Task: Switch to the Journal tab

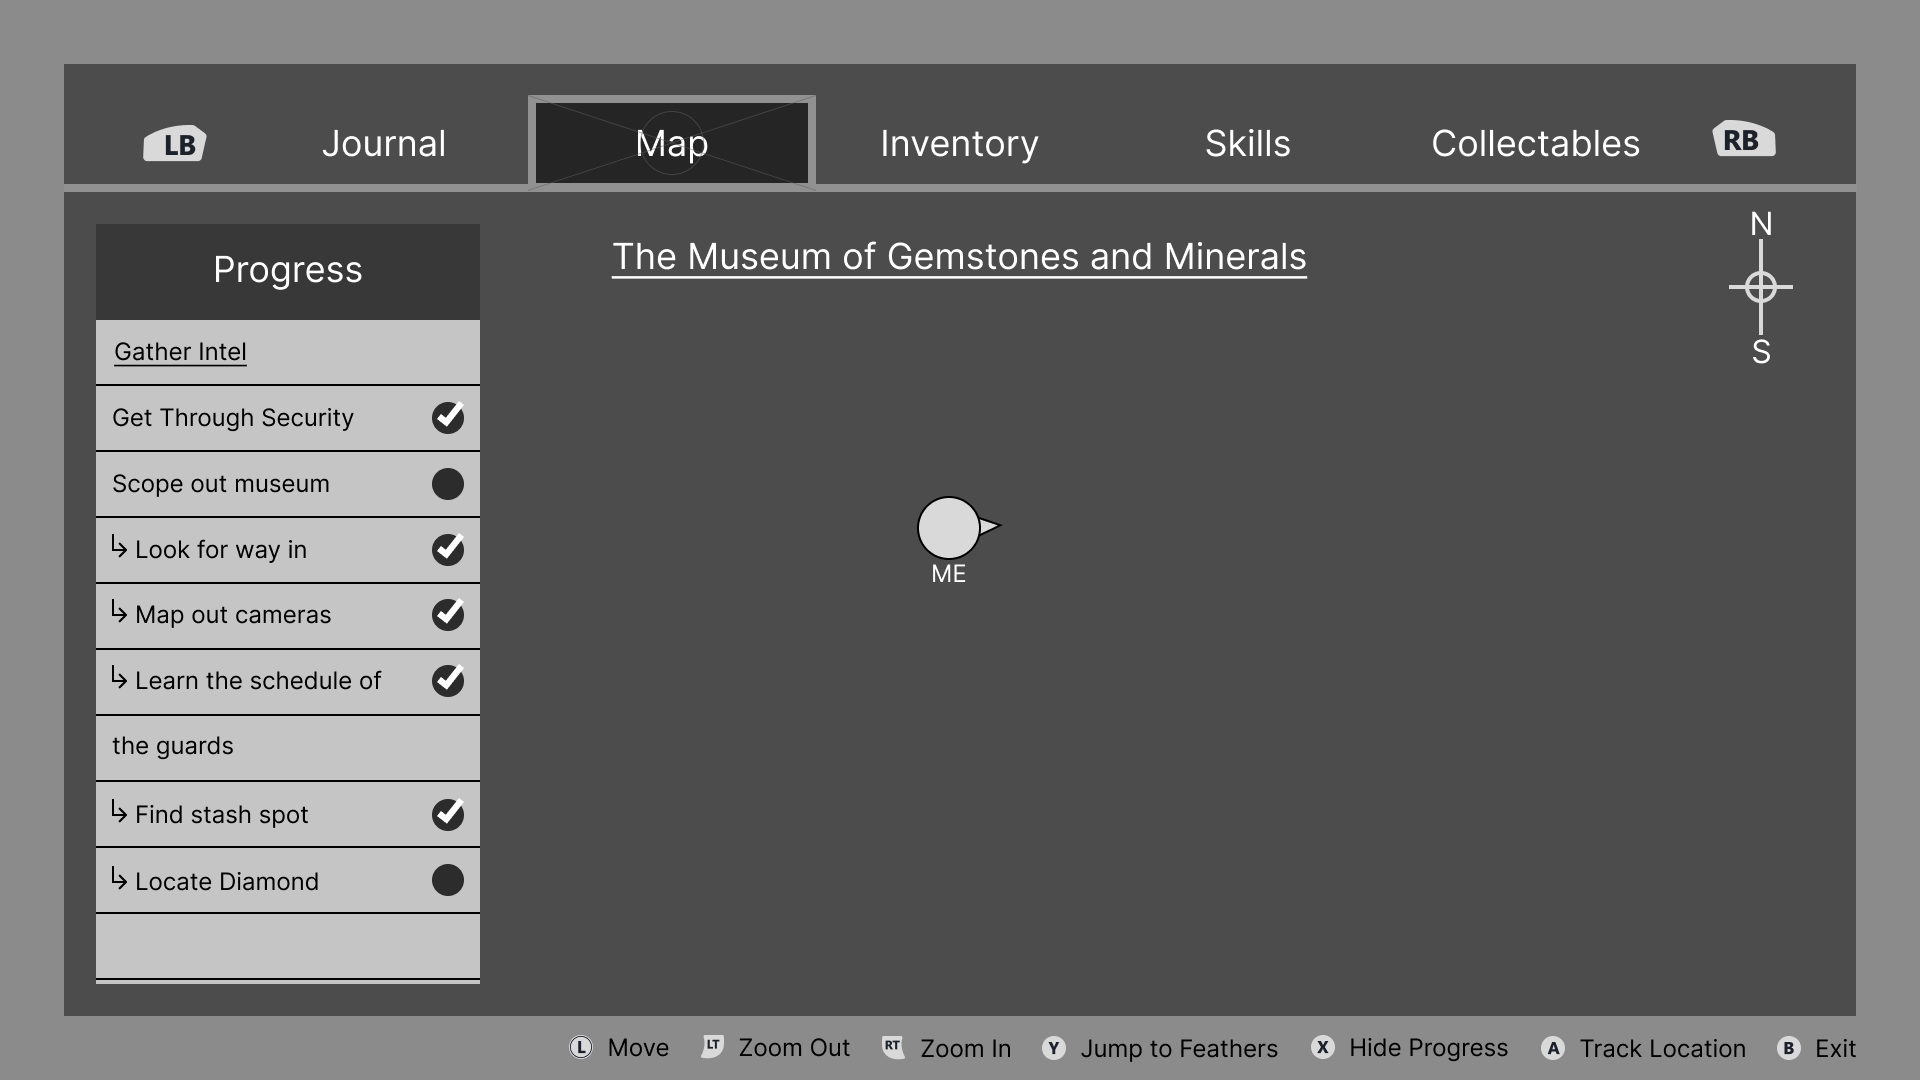Action: 384,144
